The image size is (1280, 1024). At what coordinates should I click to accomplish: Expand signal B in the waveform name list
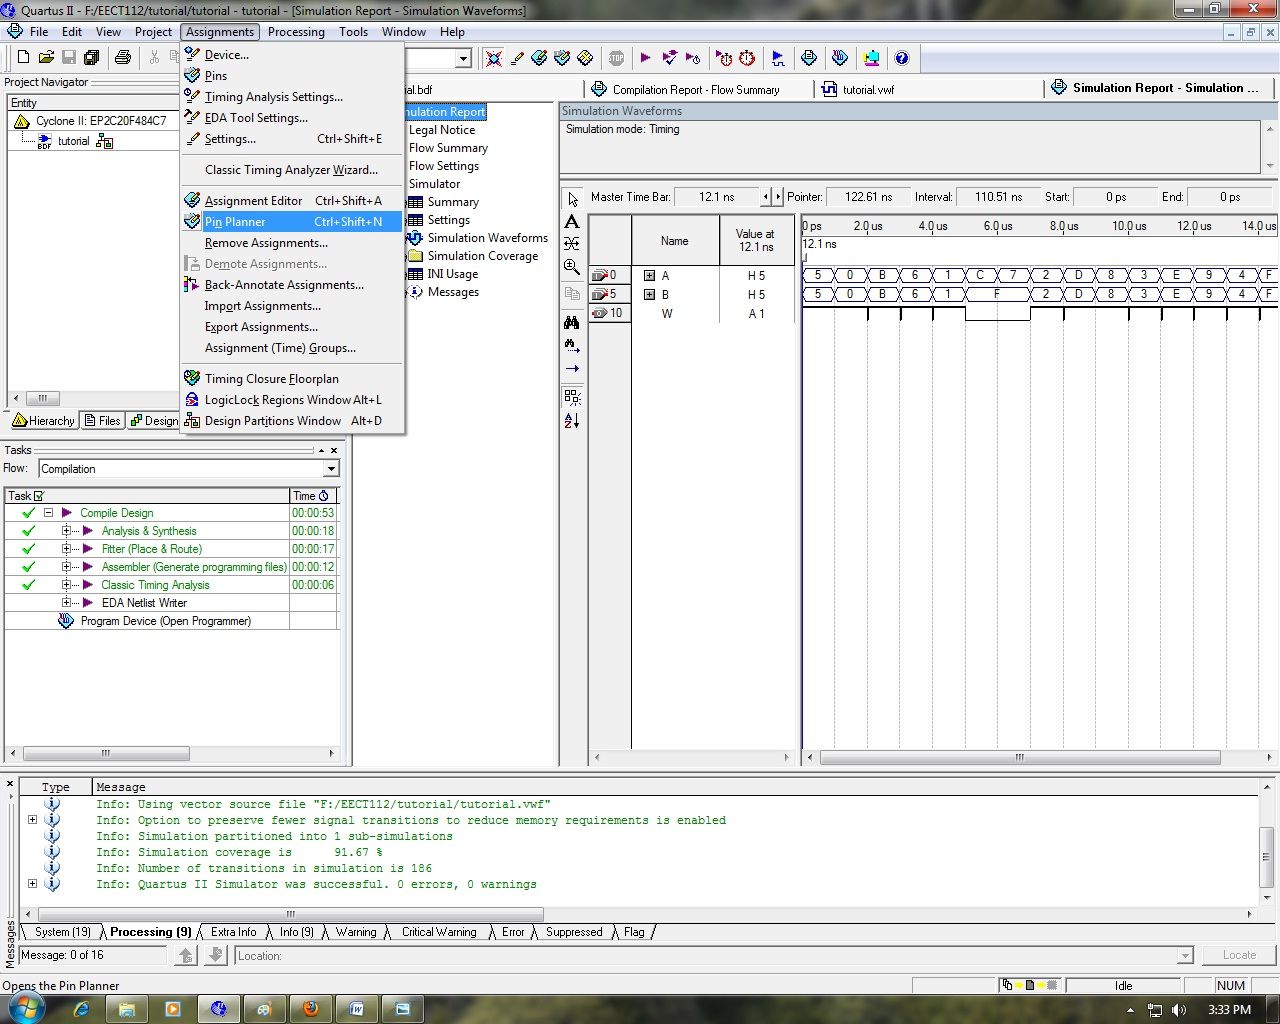(649, 294)
